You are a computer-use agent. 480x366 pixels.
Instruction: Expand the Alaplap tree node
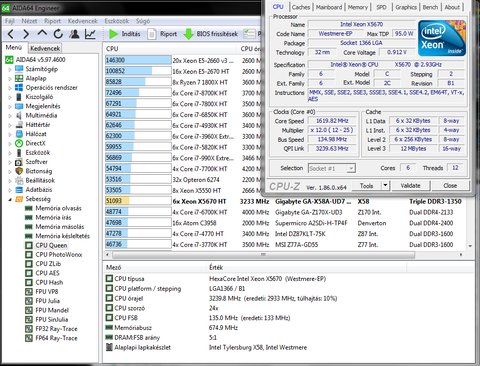coord(10,79)
